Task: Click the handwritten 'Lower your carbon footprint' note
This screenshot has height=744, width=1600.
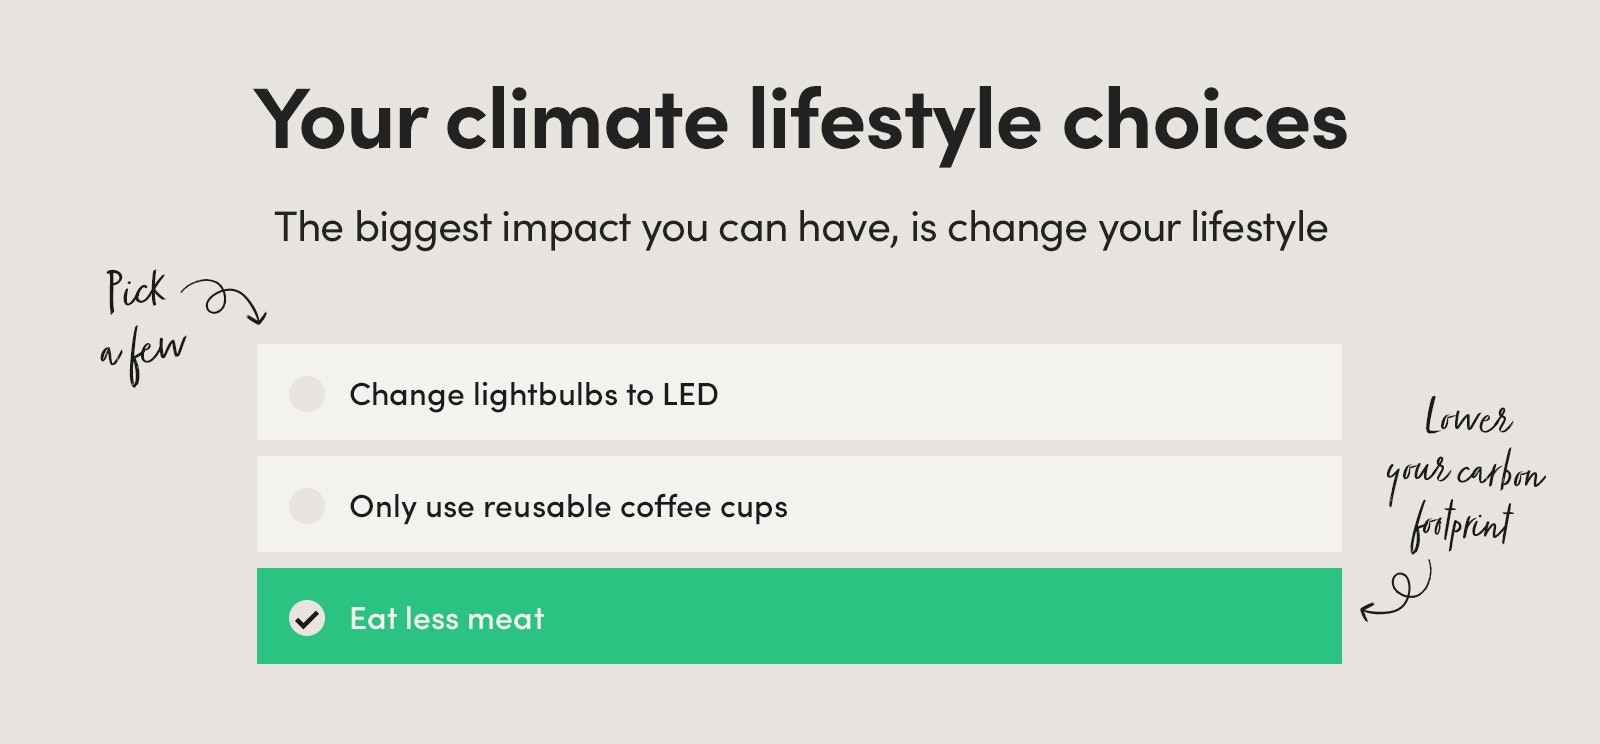Action: tap(1465, 475)
